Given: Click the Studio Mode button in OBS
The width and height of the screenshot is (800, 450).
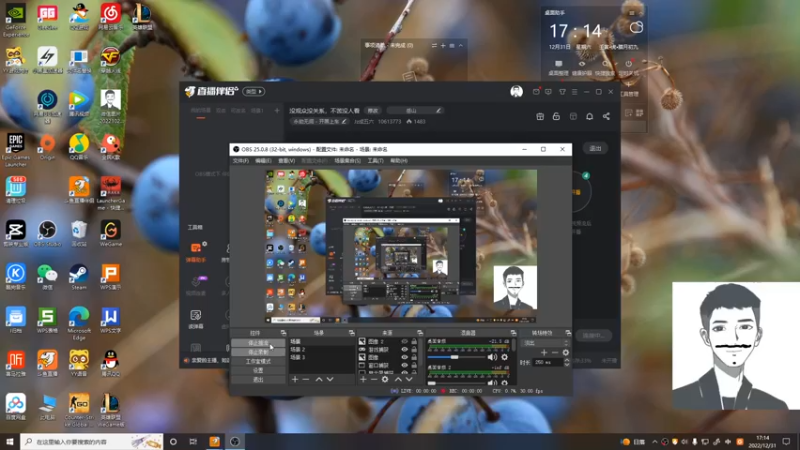Looking at the screenshot, I should tap(258, 361).
